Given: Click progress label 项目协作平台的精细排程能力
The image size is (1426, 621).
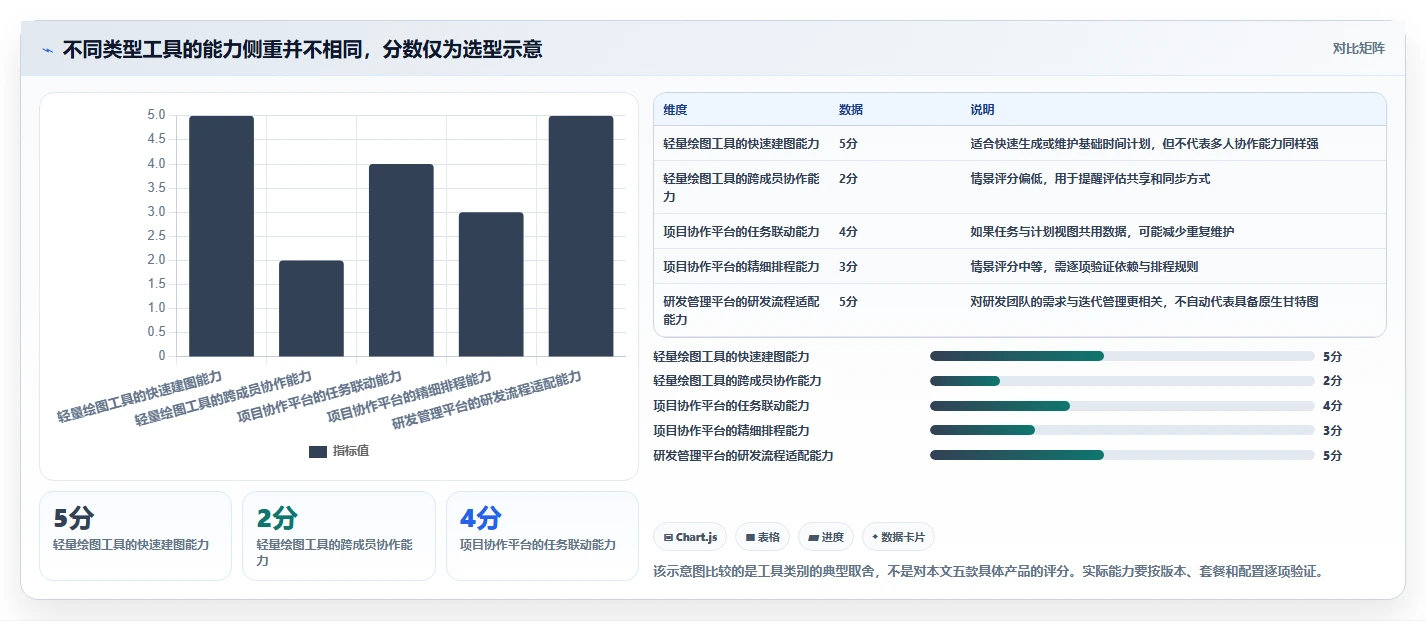Looking at the screenshot, I should [x=731, y=431].
